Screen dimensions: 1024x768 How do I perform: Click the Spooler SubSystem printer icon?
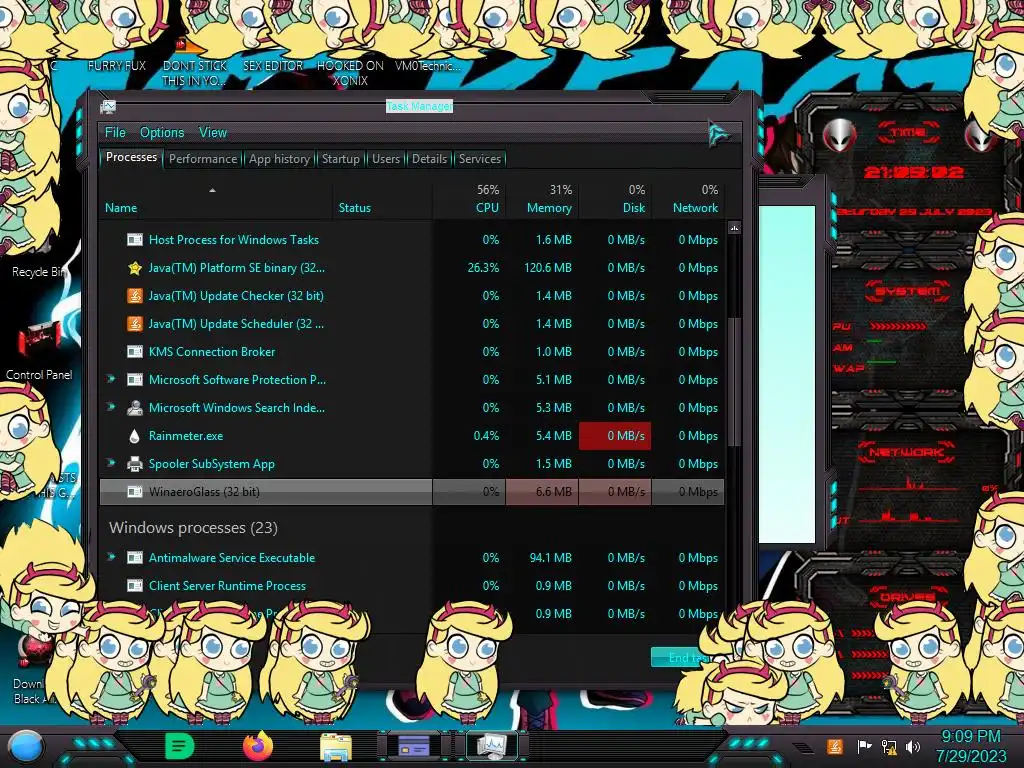tap(135, 464)
